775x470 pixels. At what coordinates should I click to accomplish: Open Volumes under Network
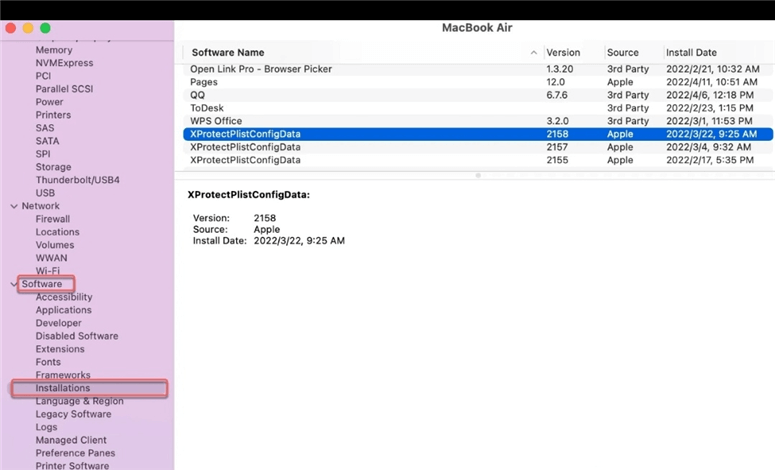pyautogui.click(x=55, y=245)
